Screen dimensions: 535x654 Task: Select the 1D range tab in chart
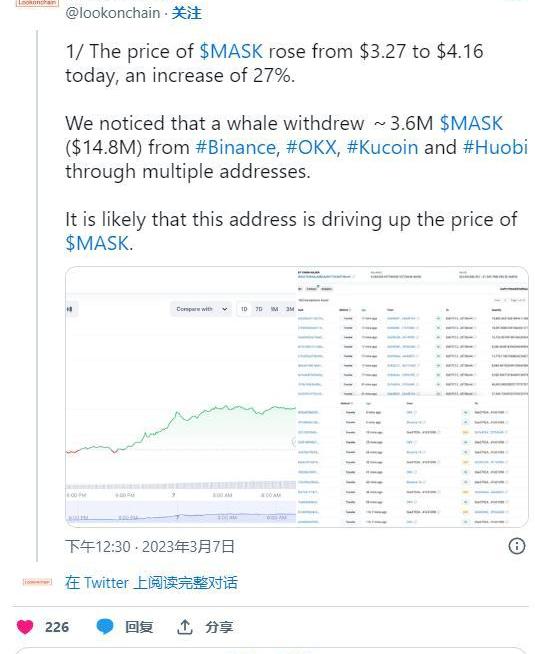point(244,309)
